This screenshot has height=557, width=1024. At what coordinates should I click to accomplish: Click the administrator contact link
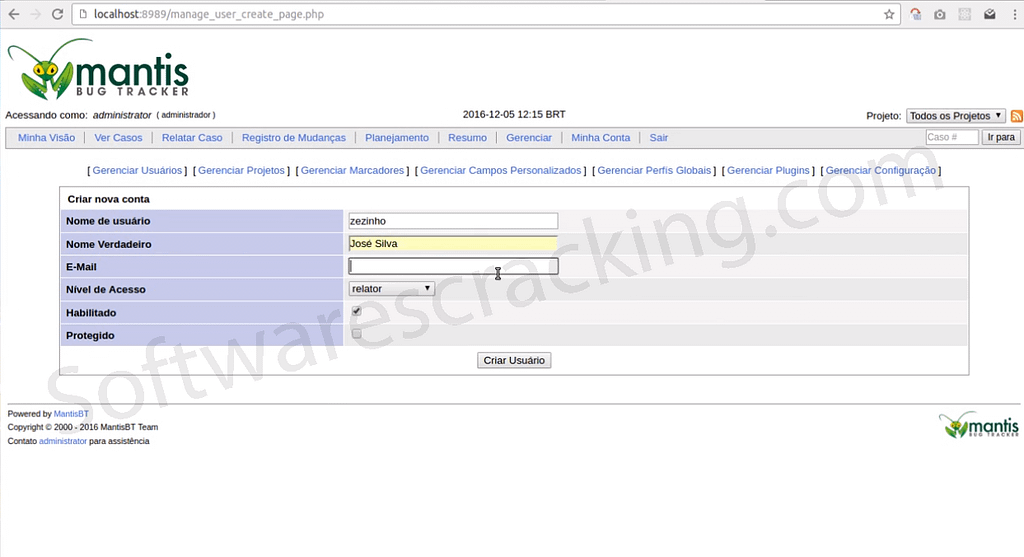63,441
